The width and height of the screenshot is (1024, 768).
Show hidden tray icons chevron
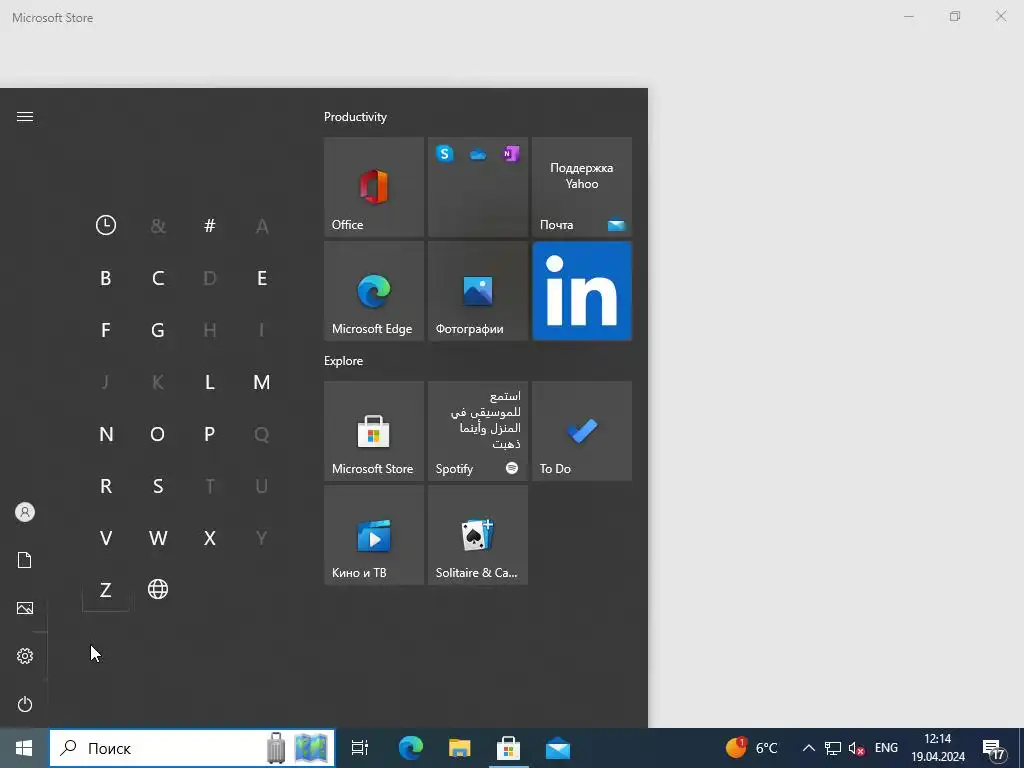point(808,748)
